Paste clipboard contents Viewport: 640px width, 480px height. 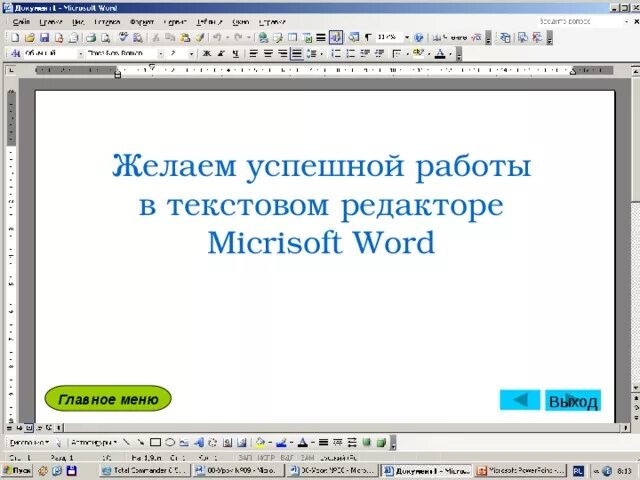click(185, 38)
